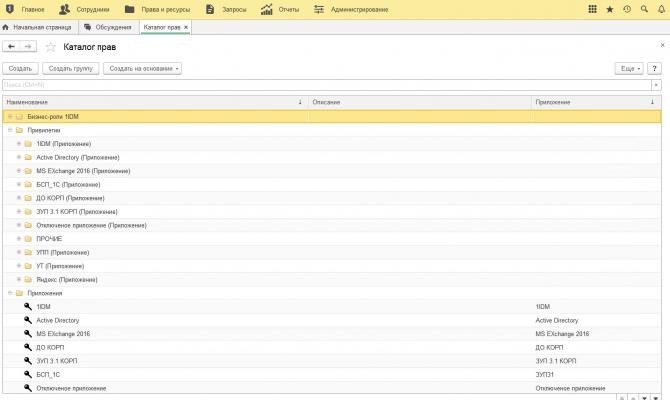Click ЗУП31 value in Приложение column
The width and height of the screenshot is (670, 400).
click(544, 375)
